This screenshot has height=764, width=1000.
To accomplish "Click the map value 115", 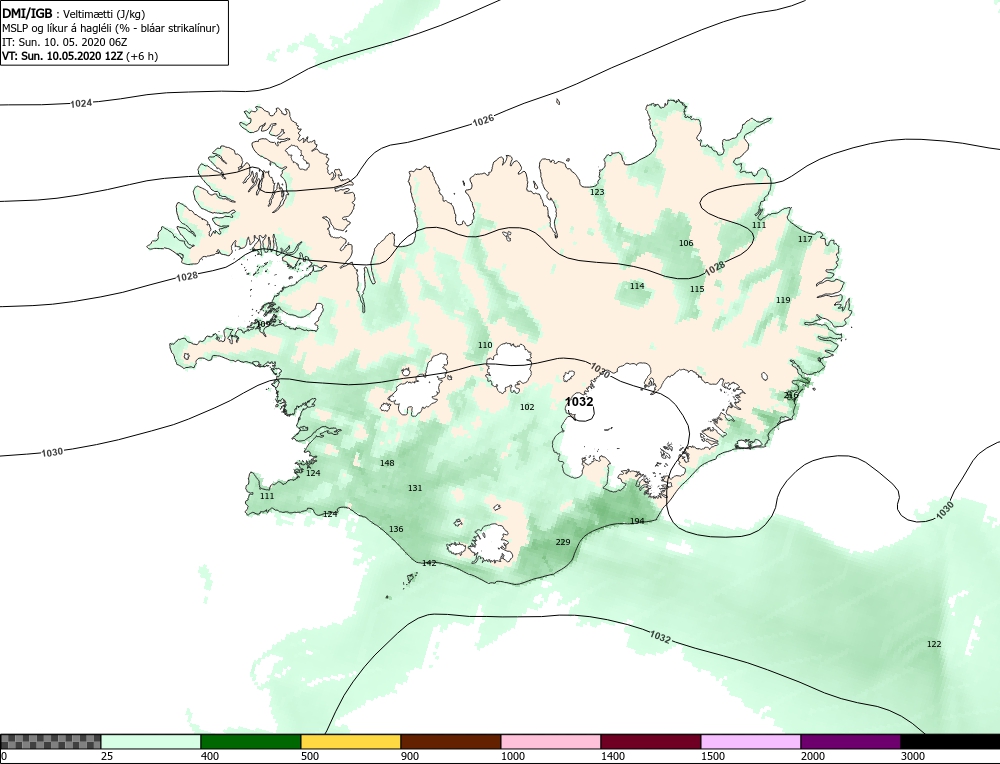I will tap(697, 289).
